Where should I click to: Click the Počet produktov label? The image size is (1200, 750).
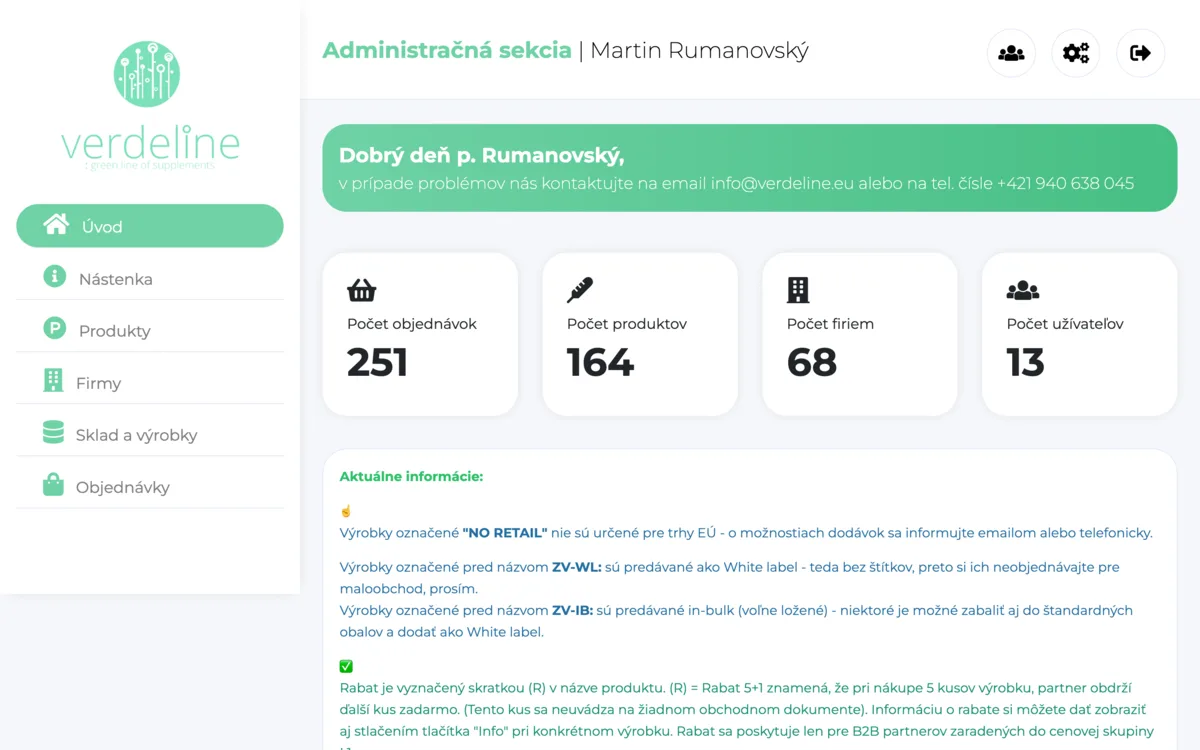click(627, 324)
